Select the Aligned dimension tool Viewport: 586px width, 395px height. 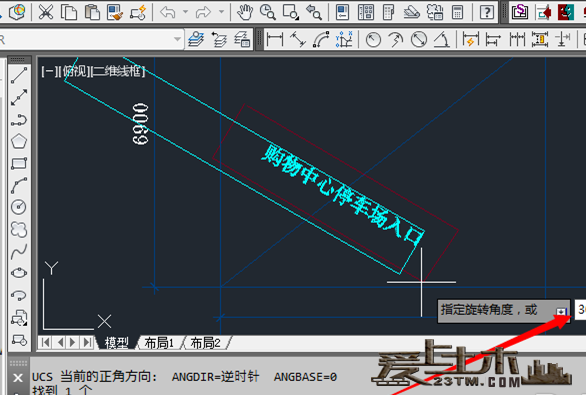point(298,39)
